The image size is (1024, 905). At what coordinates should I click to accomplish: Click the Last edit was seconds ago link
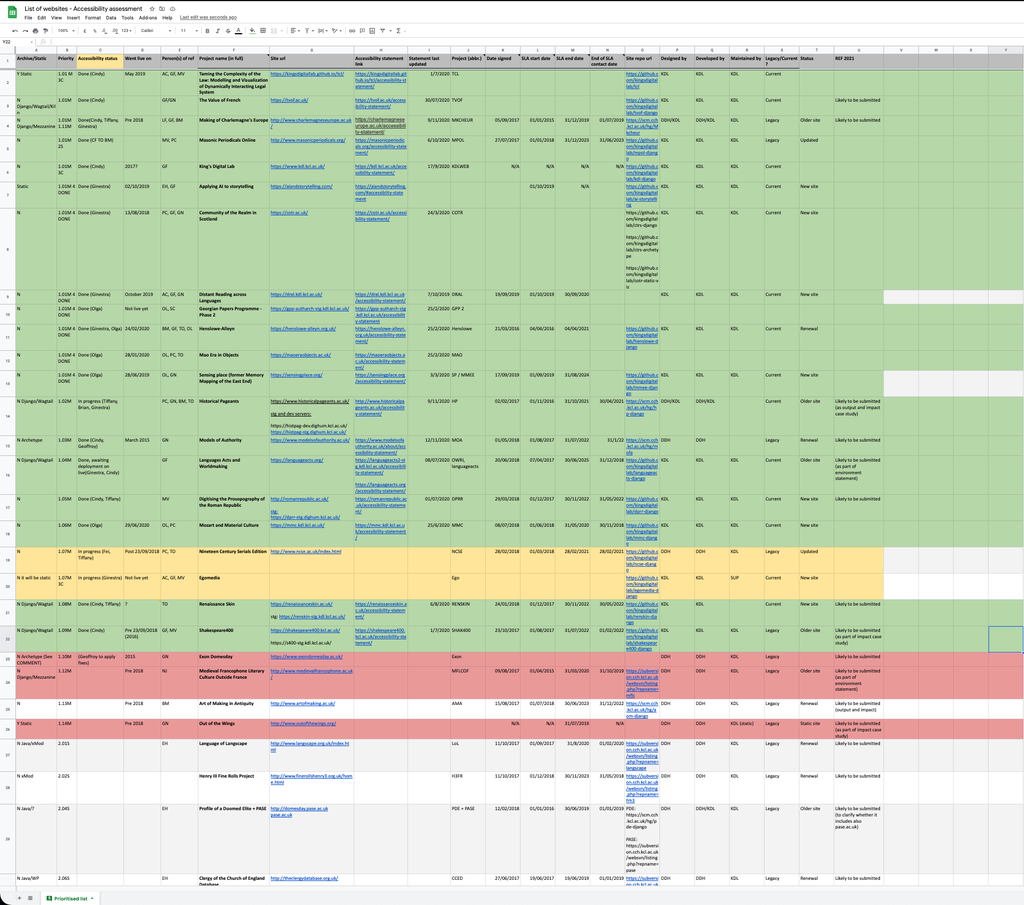click(x=209, y=17)
